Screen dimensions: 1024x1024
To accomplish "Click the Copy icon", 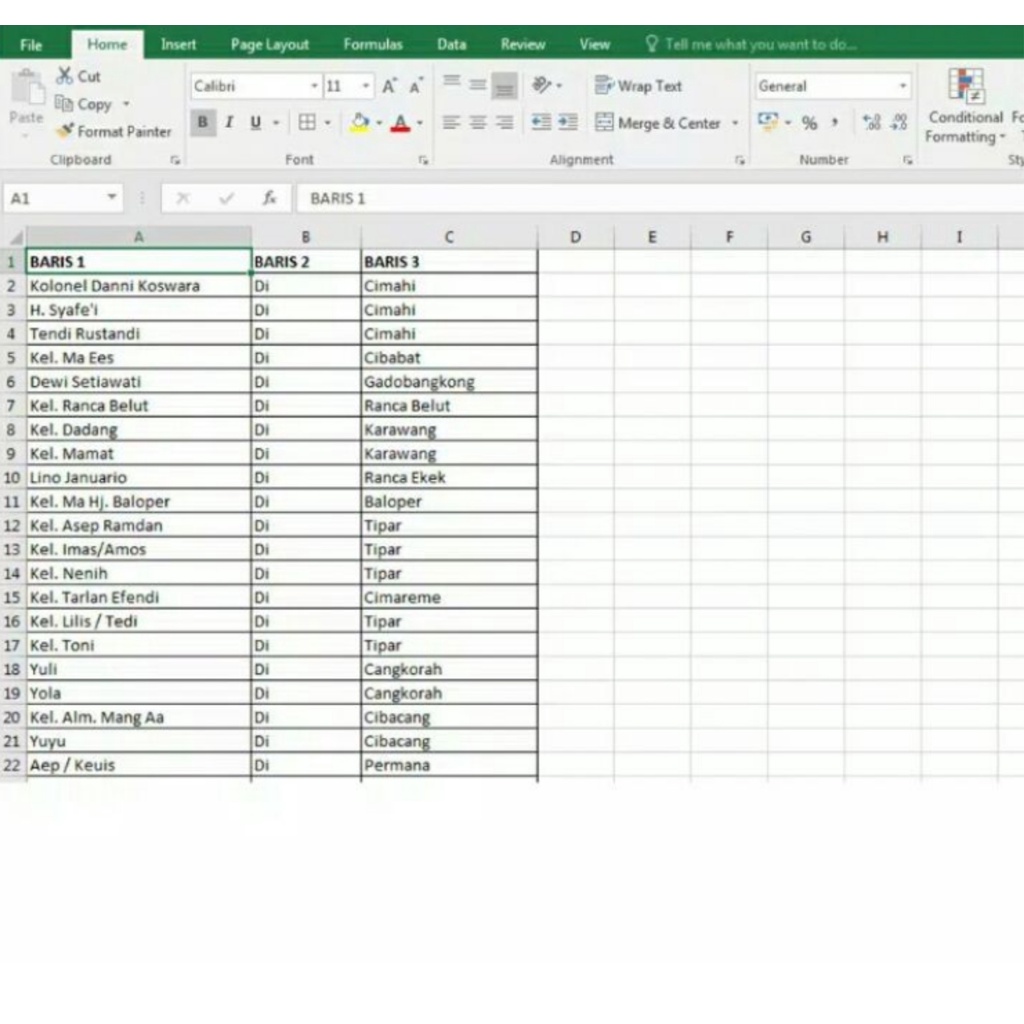I will coord(63,103).
